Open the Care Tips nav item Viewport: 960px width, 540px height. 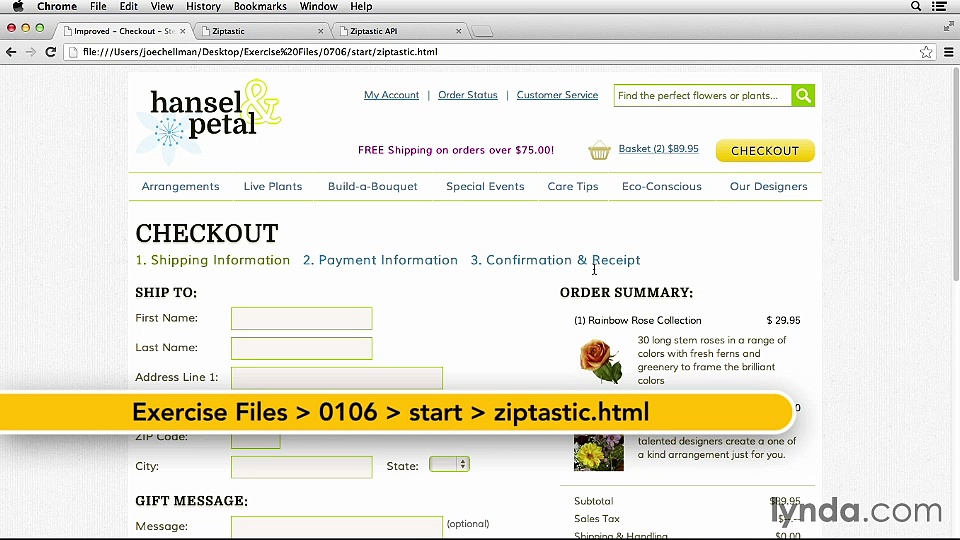pos(572,187)
